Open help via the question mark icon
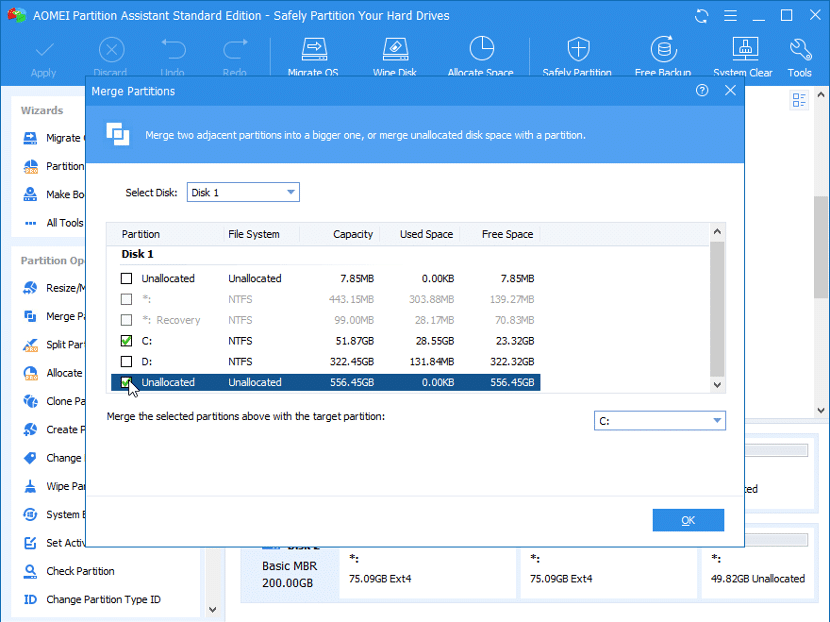This screenshot has width=830, height=622. click(x=701, y=90)
